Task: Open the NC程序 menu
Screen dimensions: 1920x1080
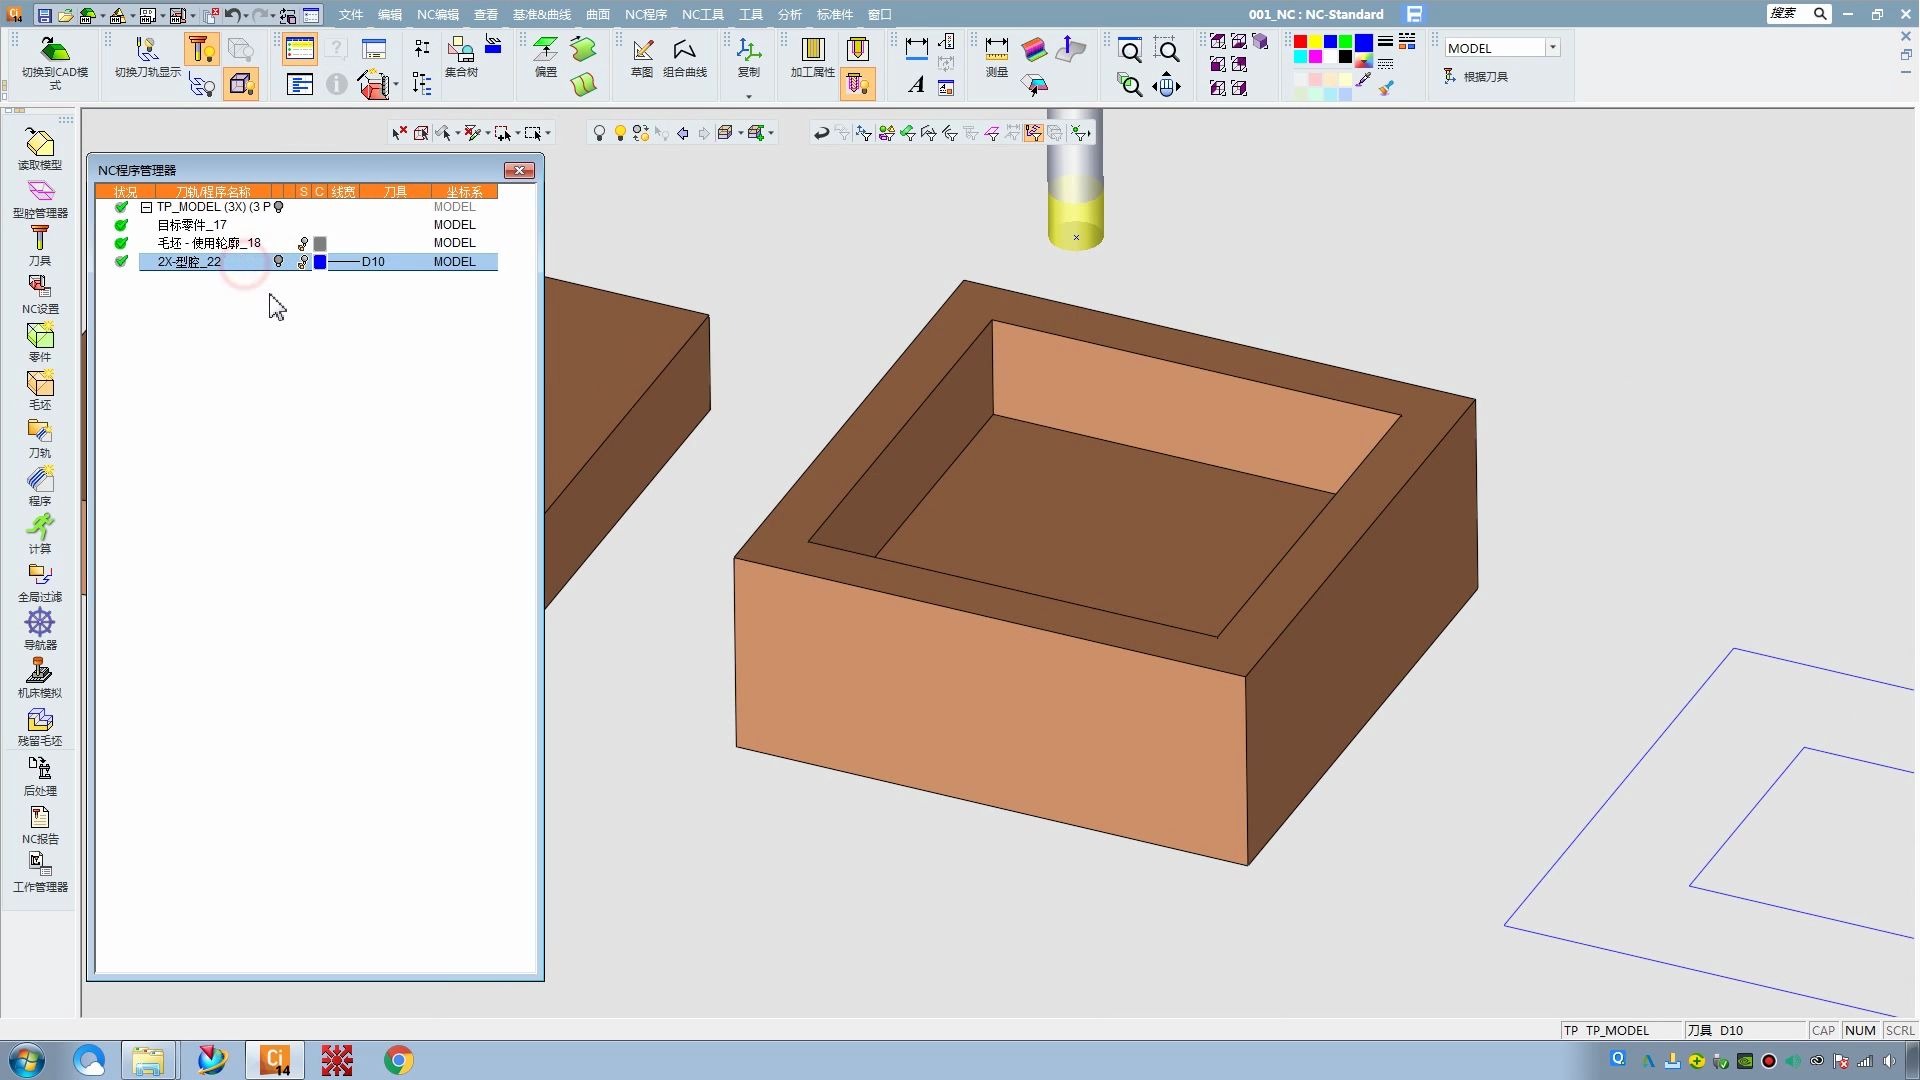Action: pos(645,14)
